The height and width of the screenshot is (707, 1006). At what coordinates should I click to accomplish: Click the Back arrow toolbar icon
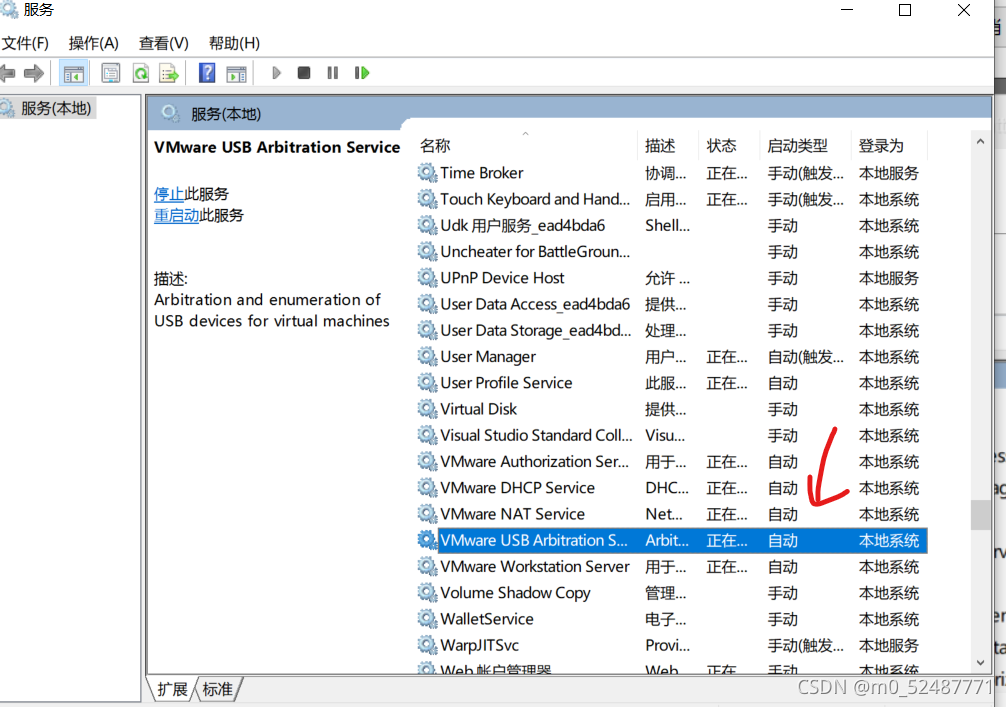8,73
